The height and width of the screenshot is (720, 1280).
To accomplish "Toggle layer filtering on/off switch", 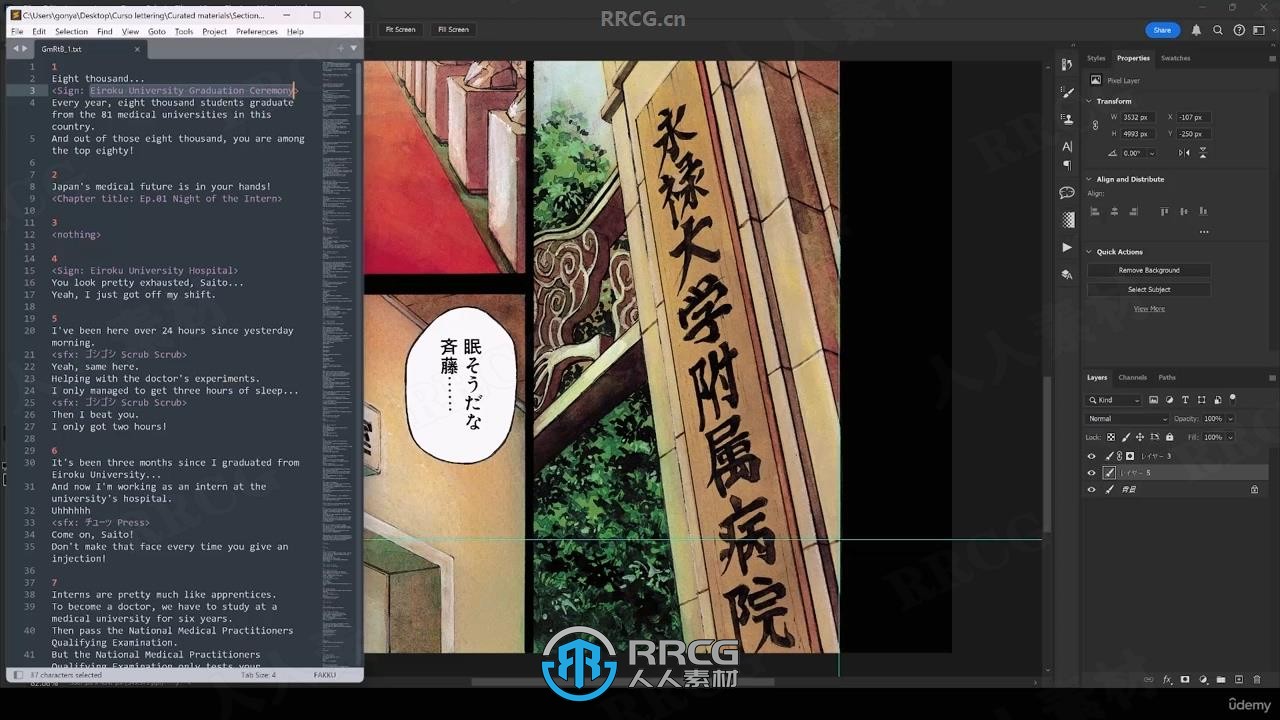I will pyautogui.click(x=1233, y=398).
